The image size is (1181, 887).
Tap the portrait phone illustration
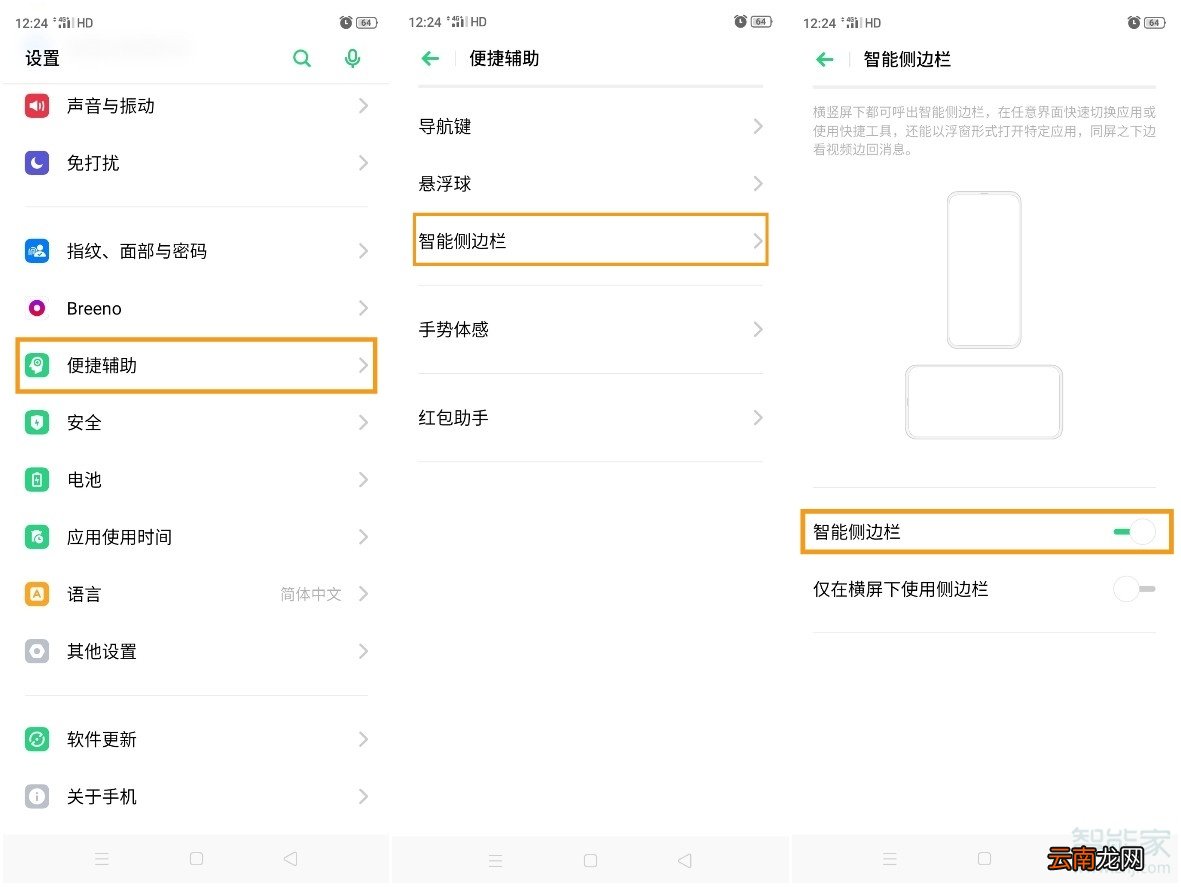984,270
